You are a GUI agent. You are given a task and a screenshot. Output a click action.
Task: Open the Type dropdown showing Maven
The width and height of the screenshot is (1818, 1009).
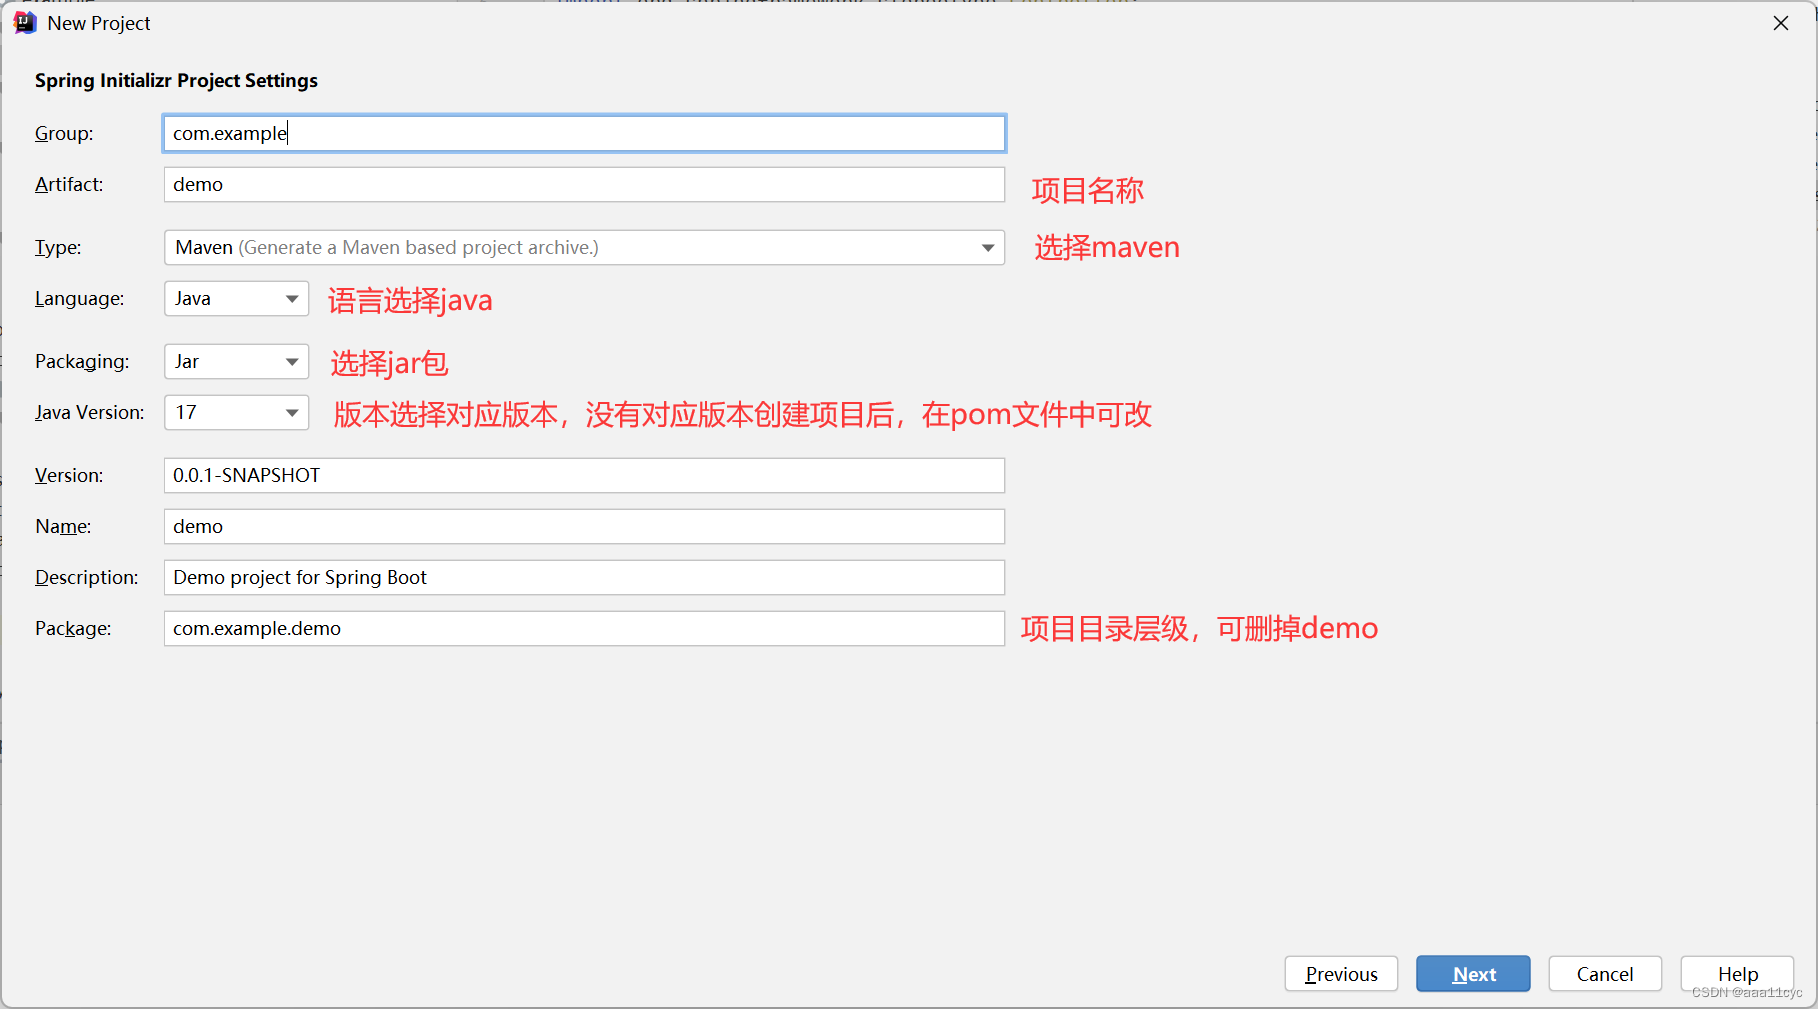tap(584, 247)
